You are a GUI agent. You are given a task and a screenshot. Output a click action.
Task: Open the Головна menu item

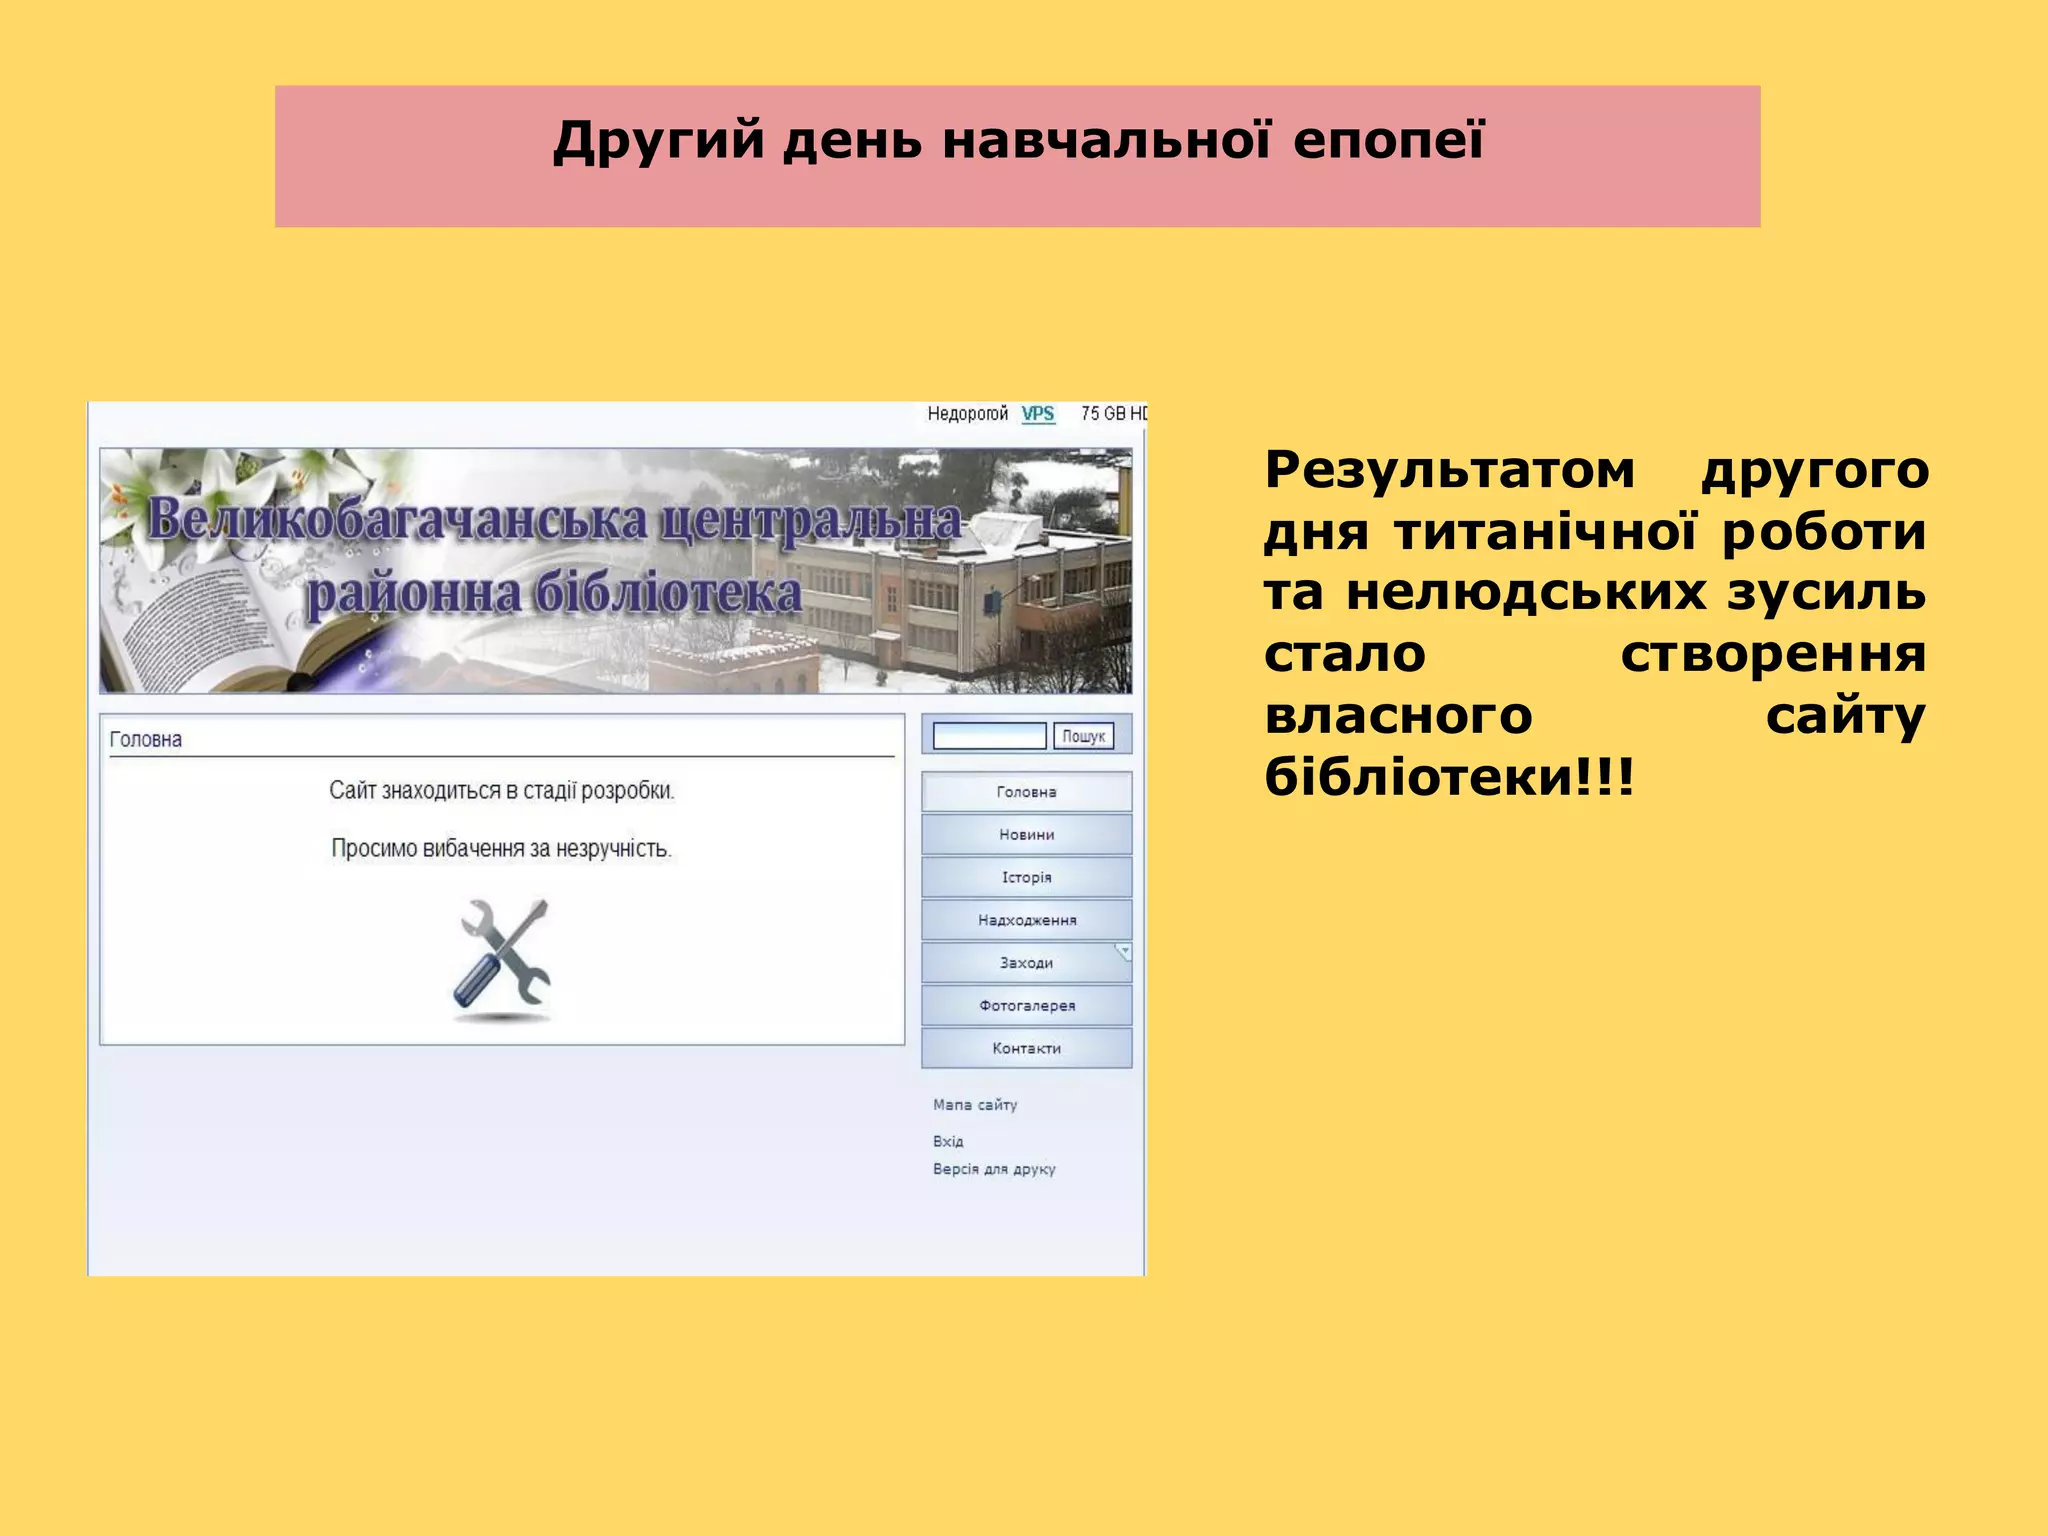coord(1026,792)
